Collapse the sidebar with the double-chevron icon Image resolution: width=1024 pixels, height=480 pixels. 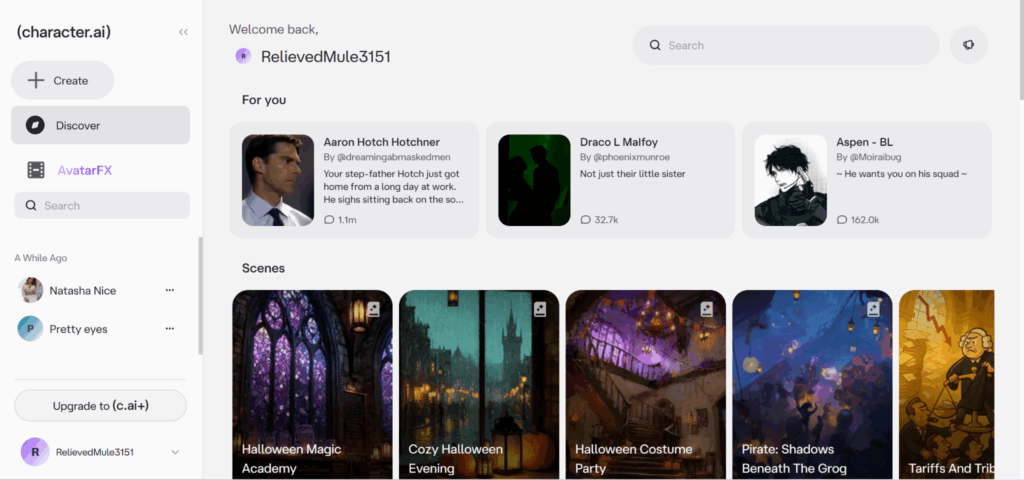[x=183, y=32]
